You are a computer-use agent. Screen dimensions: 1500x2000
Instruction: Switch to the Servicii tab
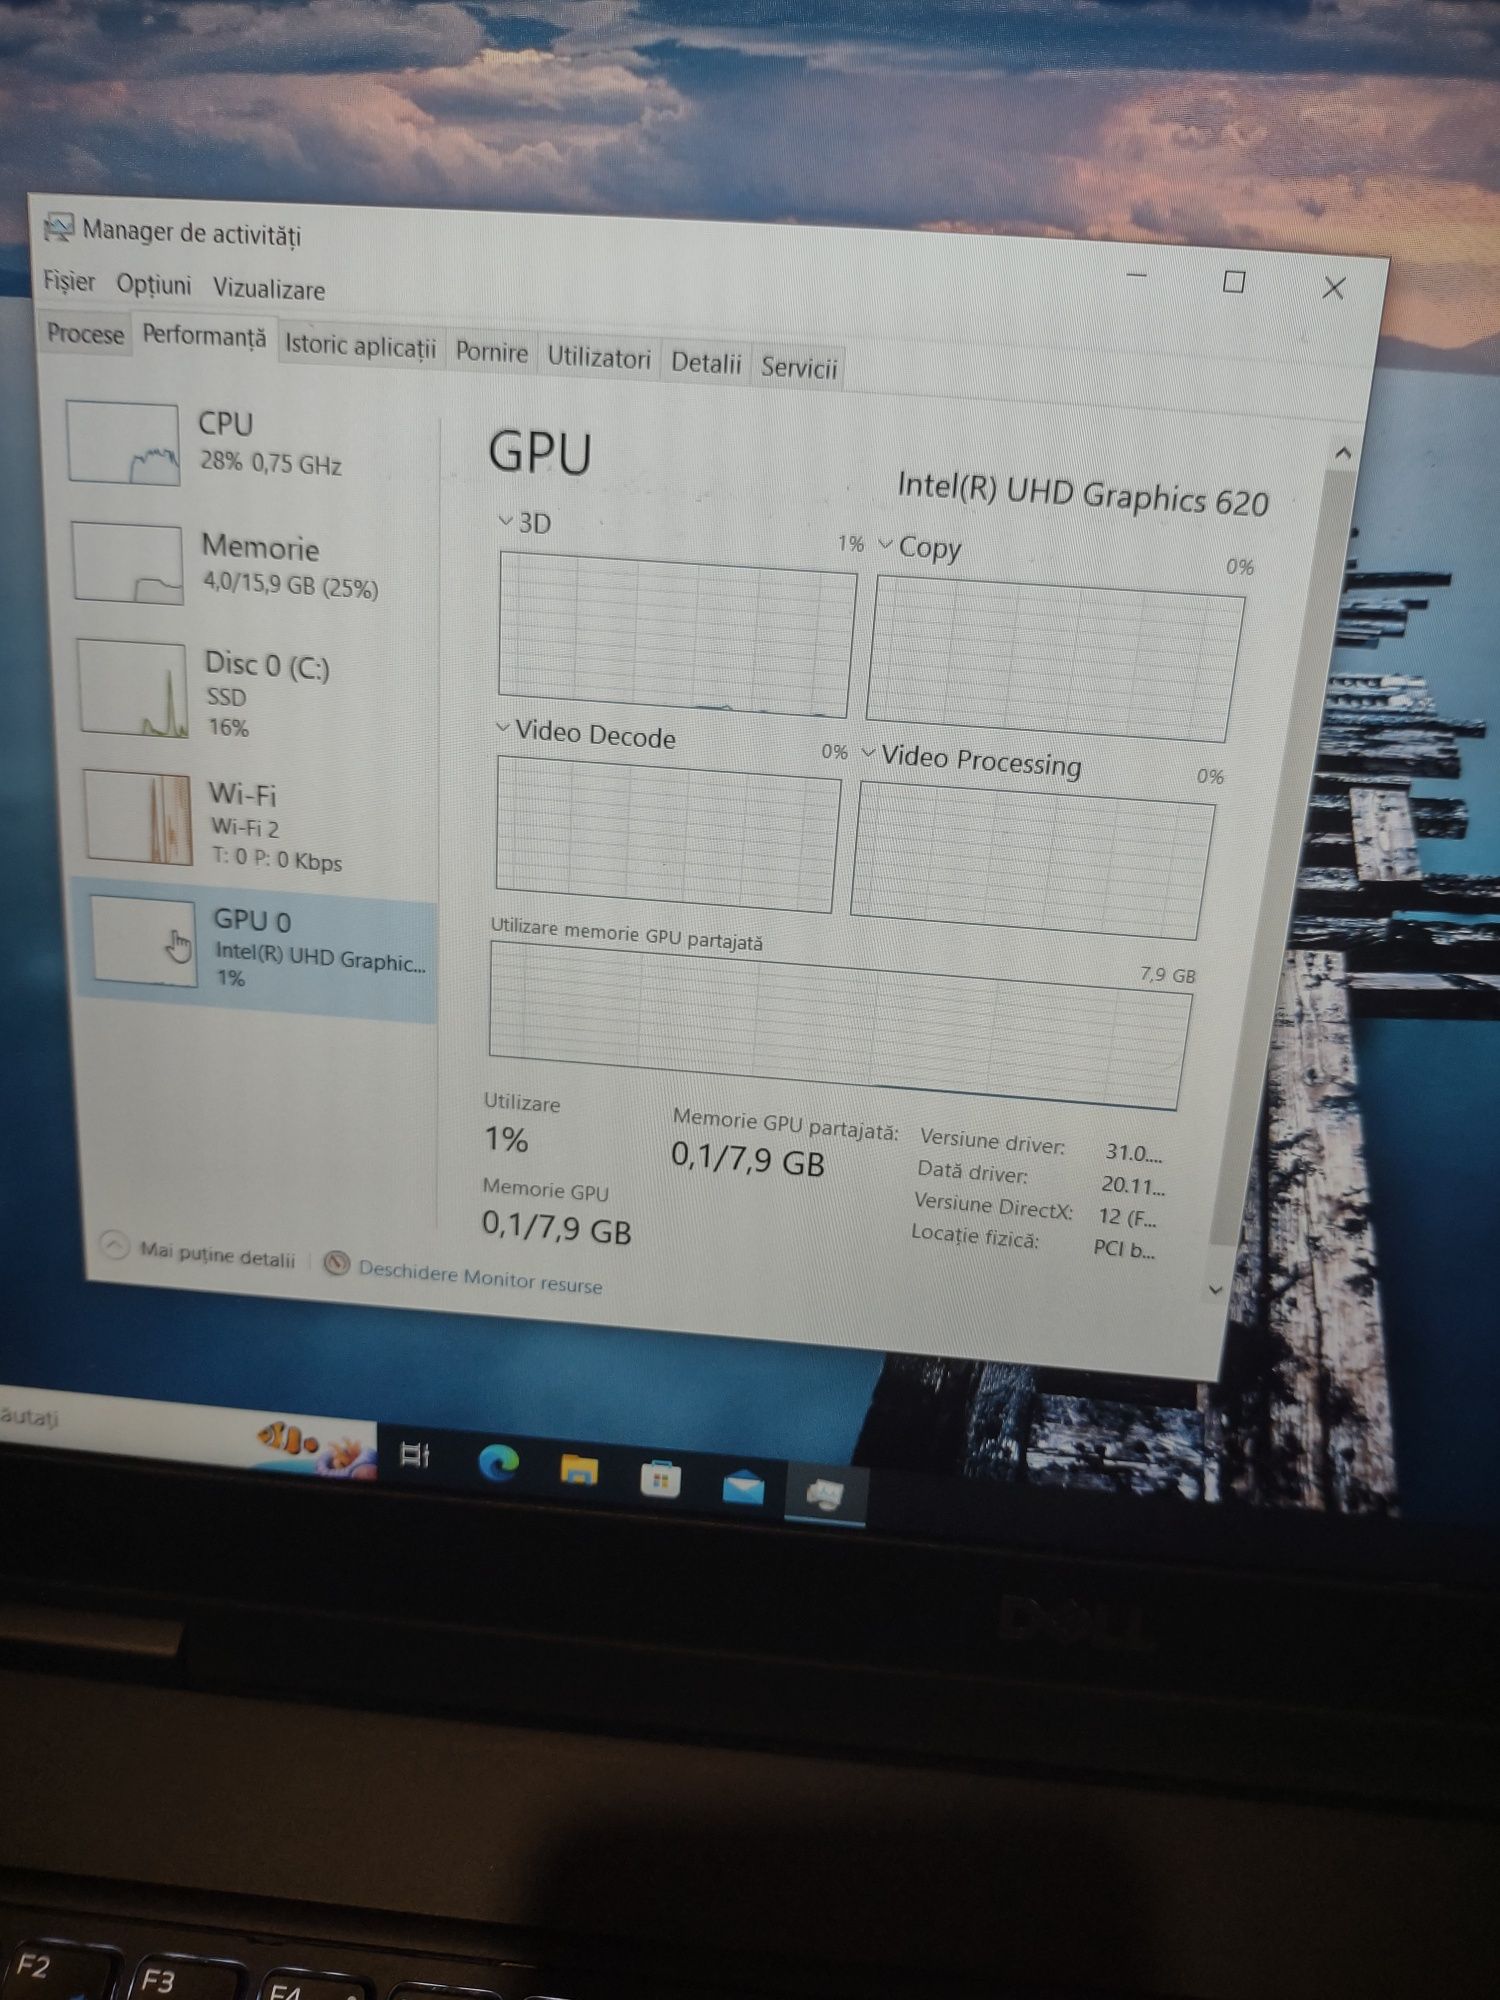click(798, 367)
